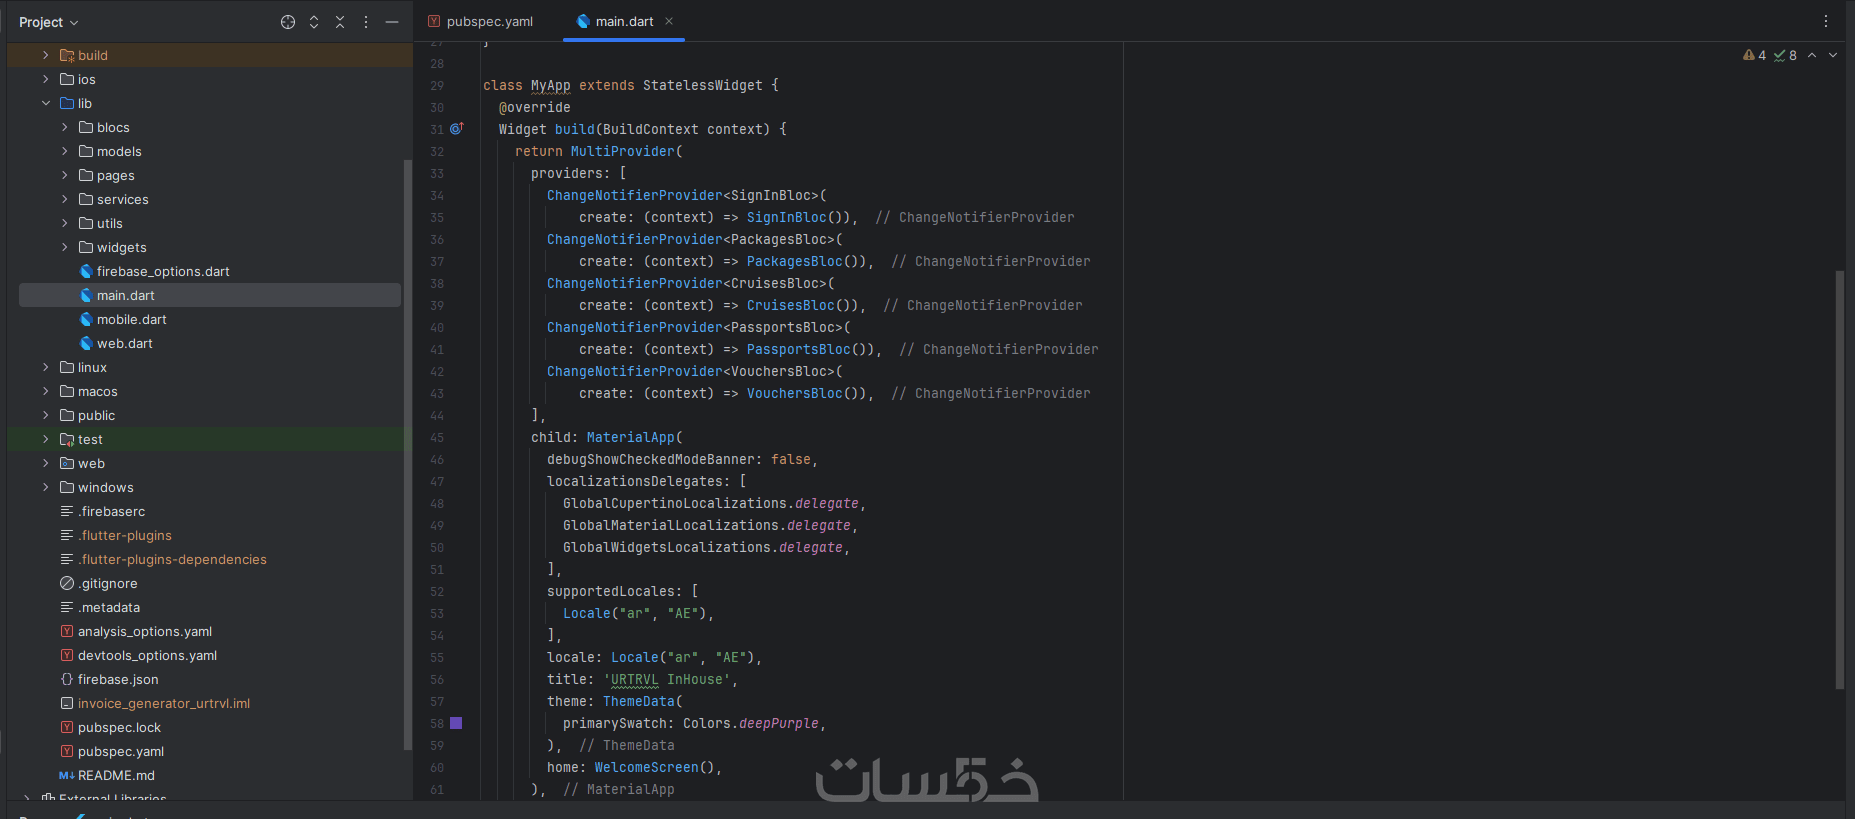Select the main.dart editor tab
1855x819 pixels.
pos(624,21)
